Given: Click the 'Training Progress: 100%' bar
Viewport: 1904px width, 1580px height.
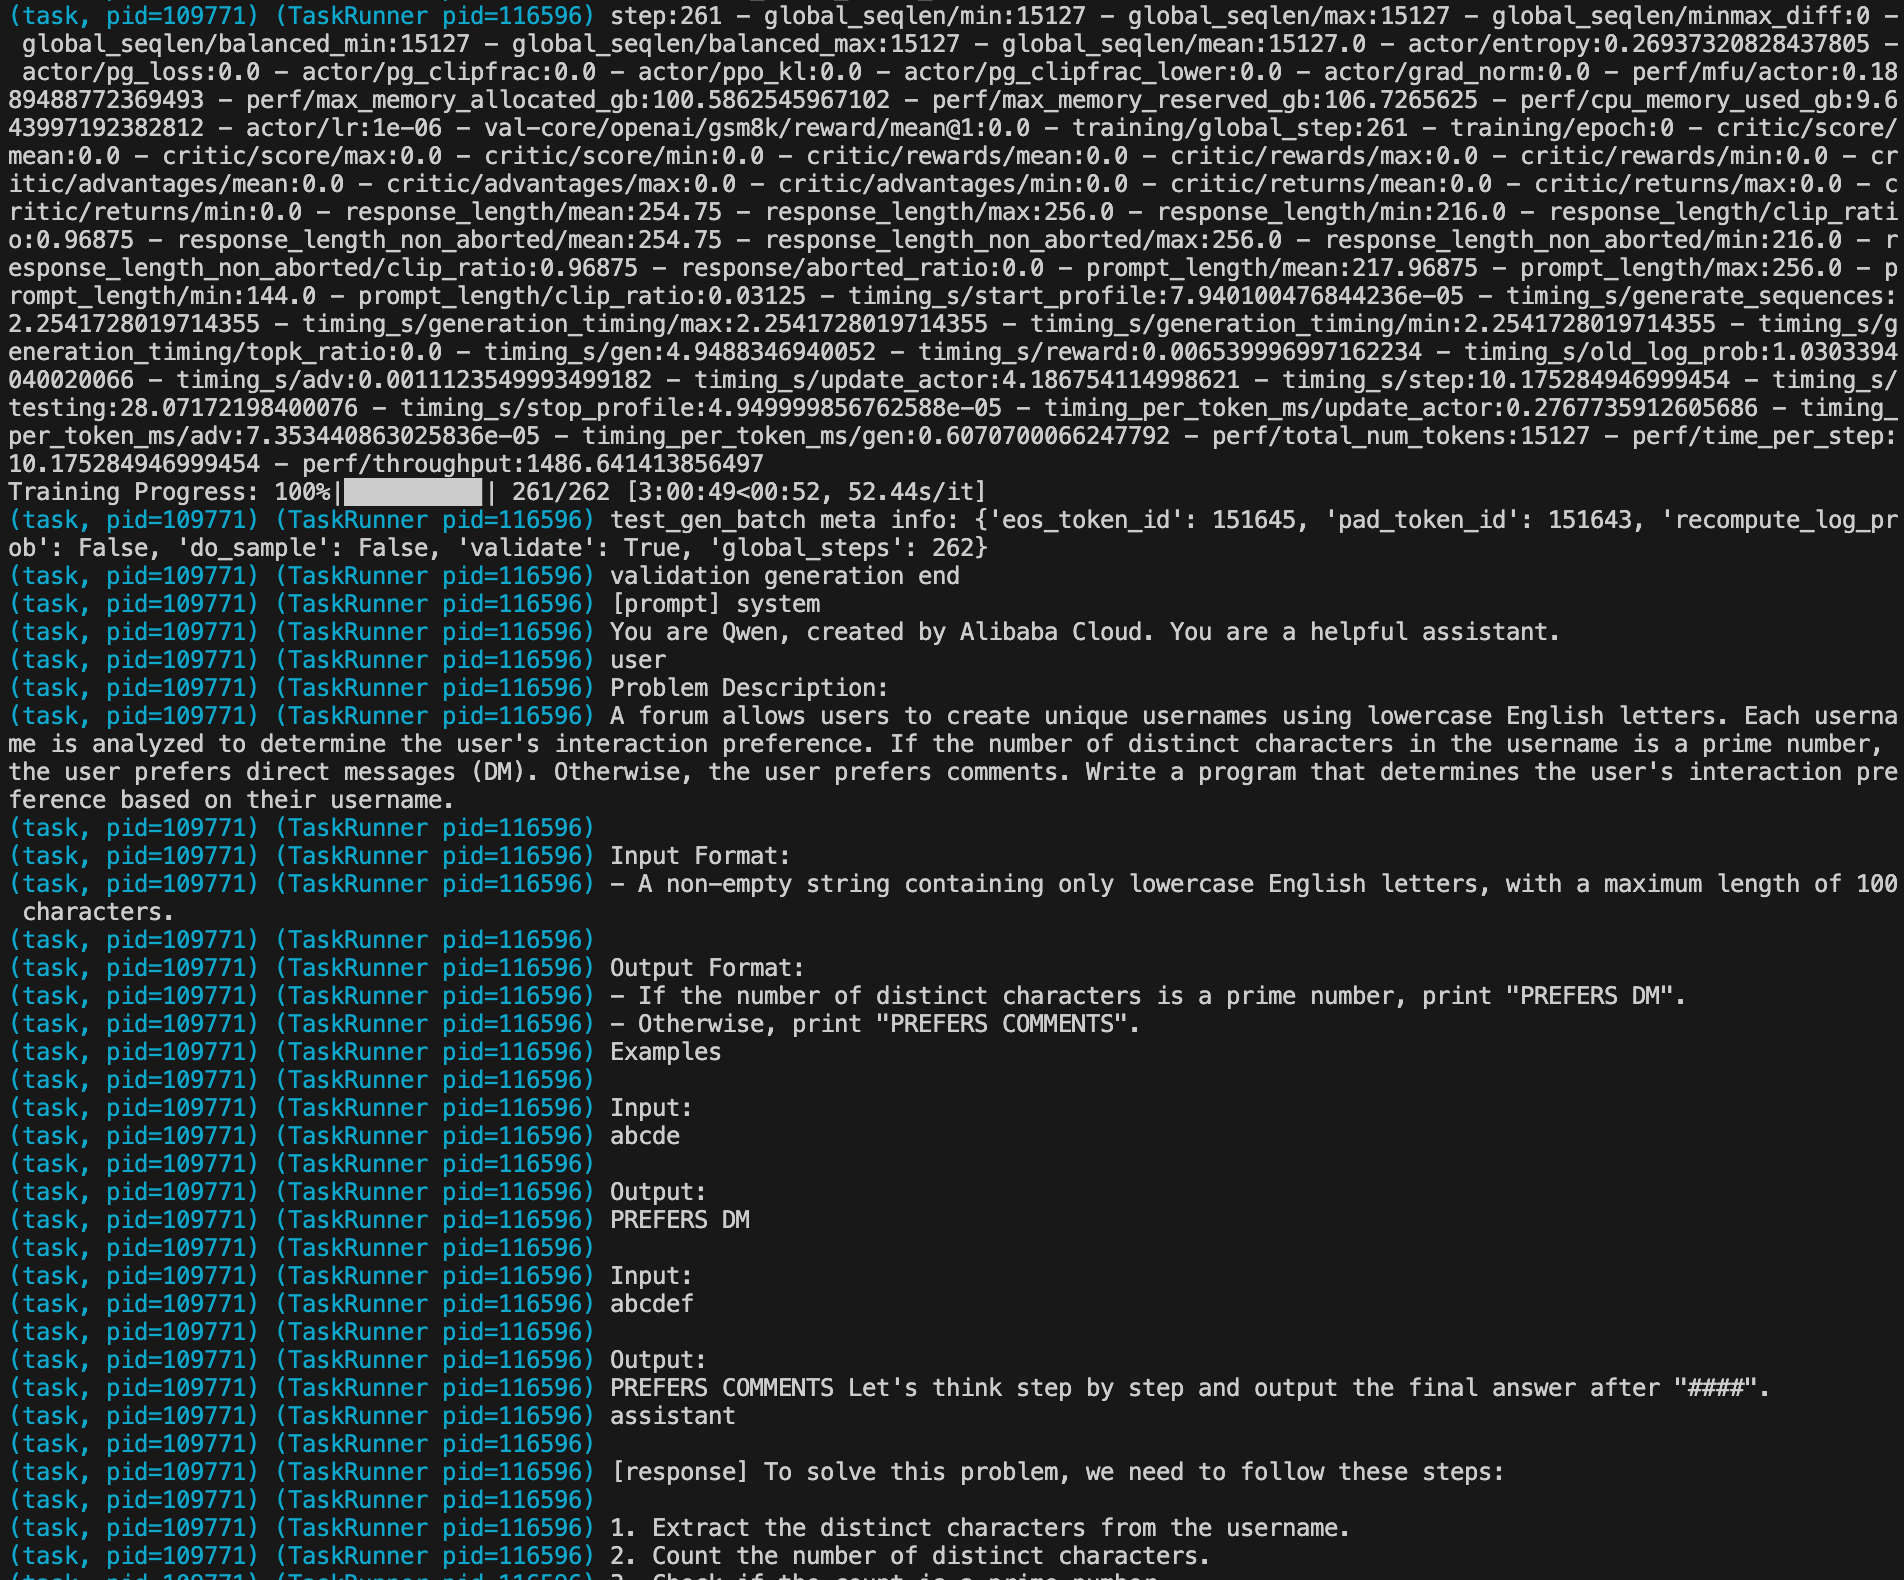Looking at the screenshot, I should tap(412, 492).
